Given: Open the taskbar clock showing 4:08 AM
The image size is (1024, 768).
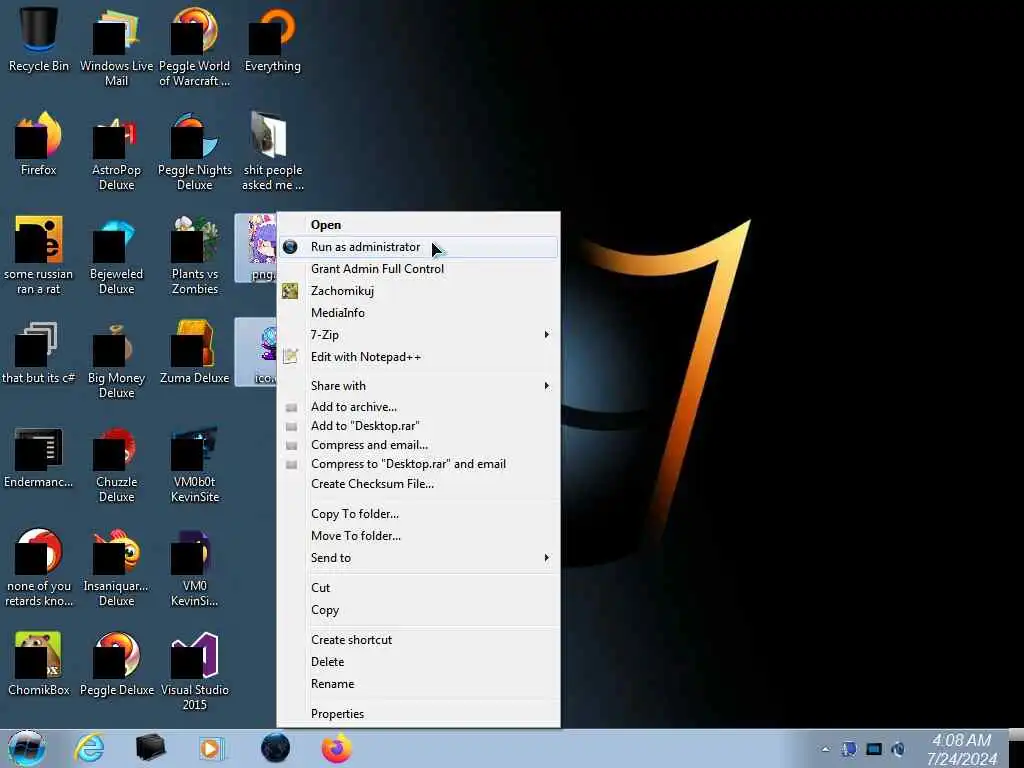Looking at the screenshot, I should click(x=962, y=749).
